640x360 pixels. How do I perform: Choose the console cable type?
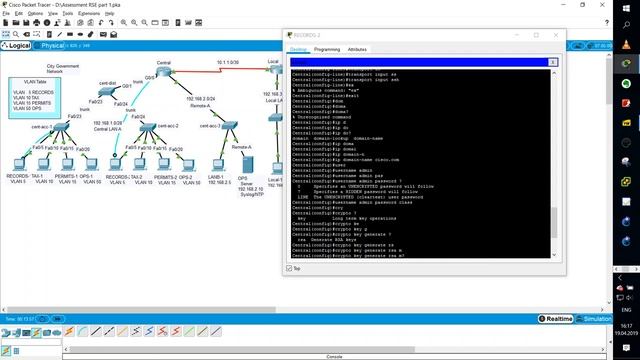[x=82, y=331]
